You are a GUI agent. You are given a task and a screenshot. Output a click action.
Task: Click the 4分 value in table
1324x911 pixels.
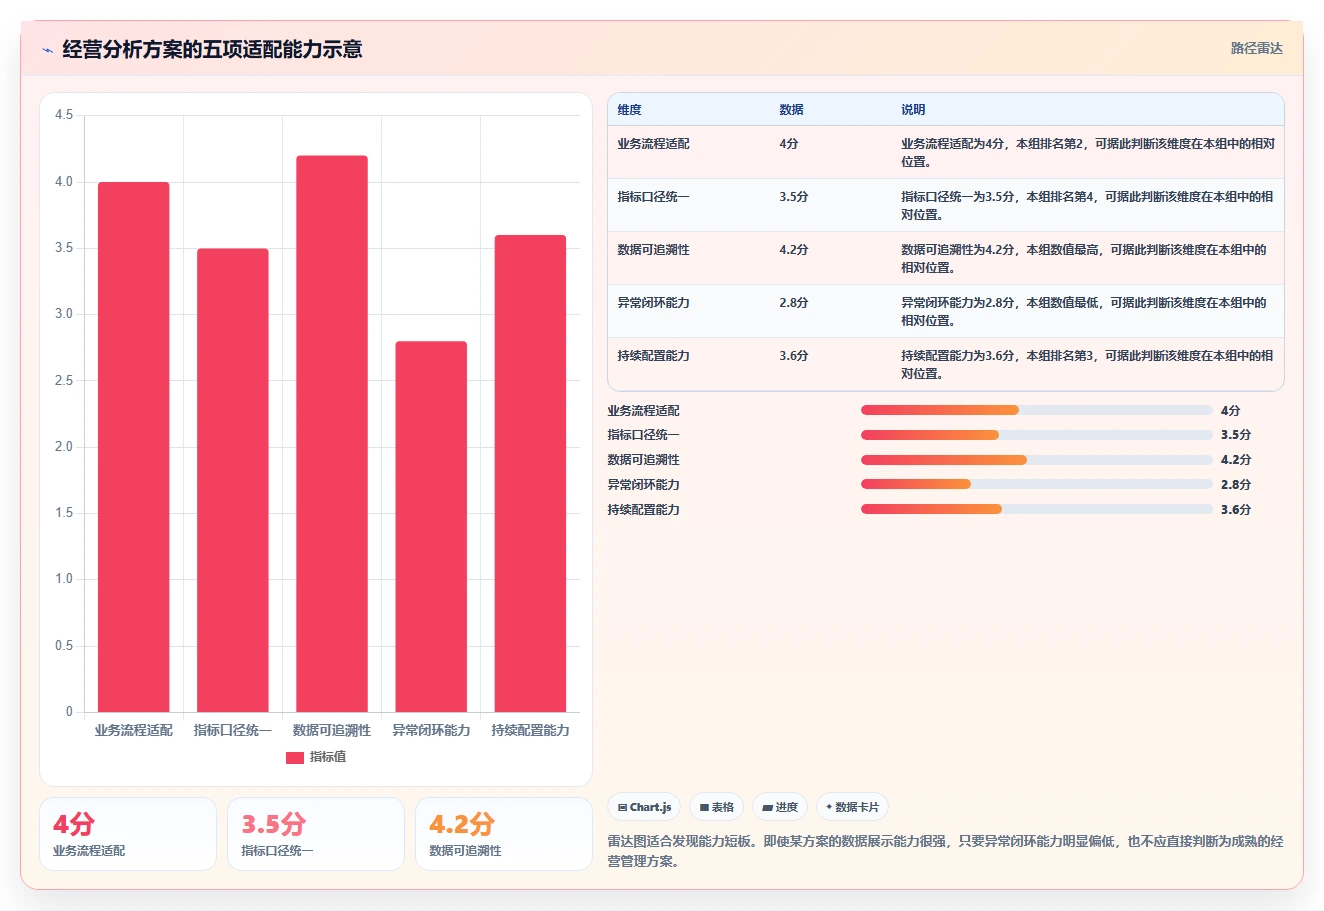[789, 144]
